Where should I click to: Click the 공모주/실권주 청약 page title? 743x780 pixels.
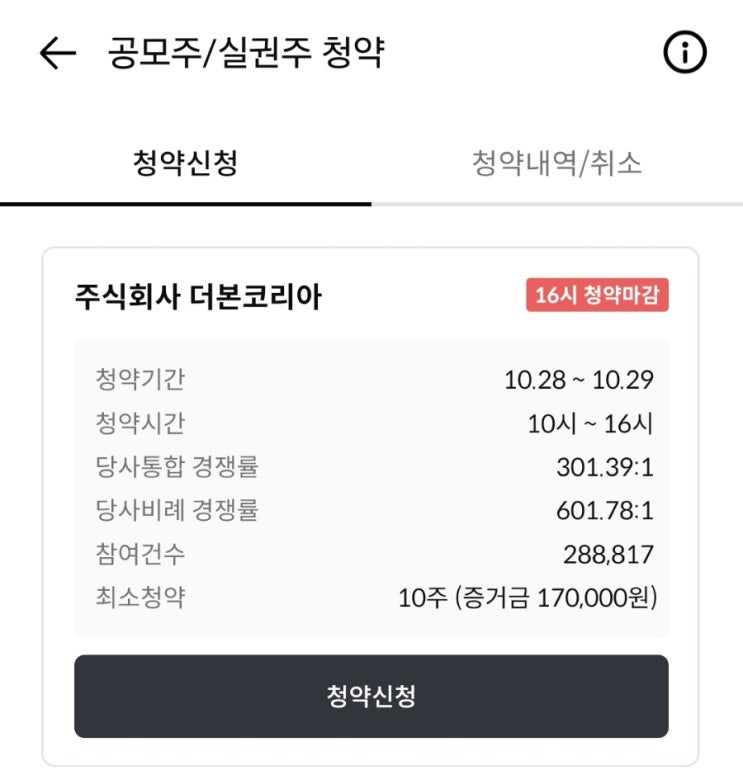245,53
